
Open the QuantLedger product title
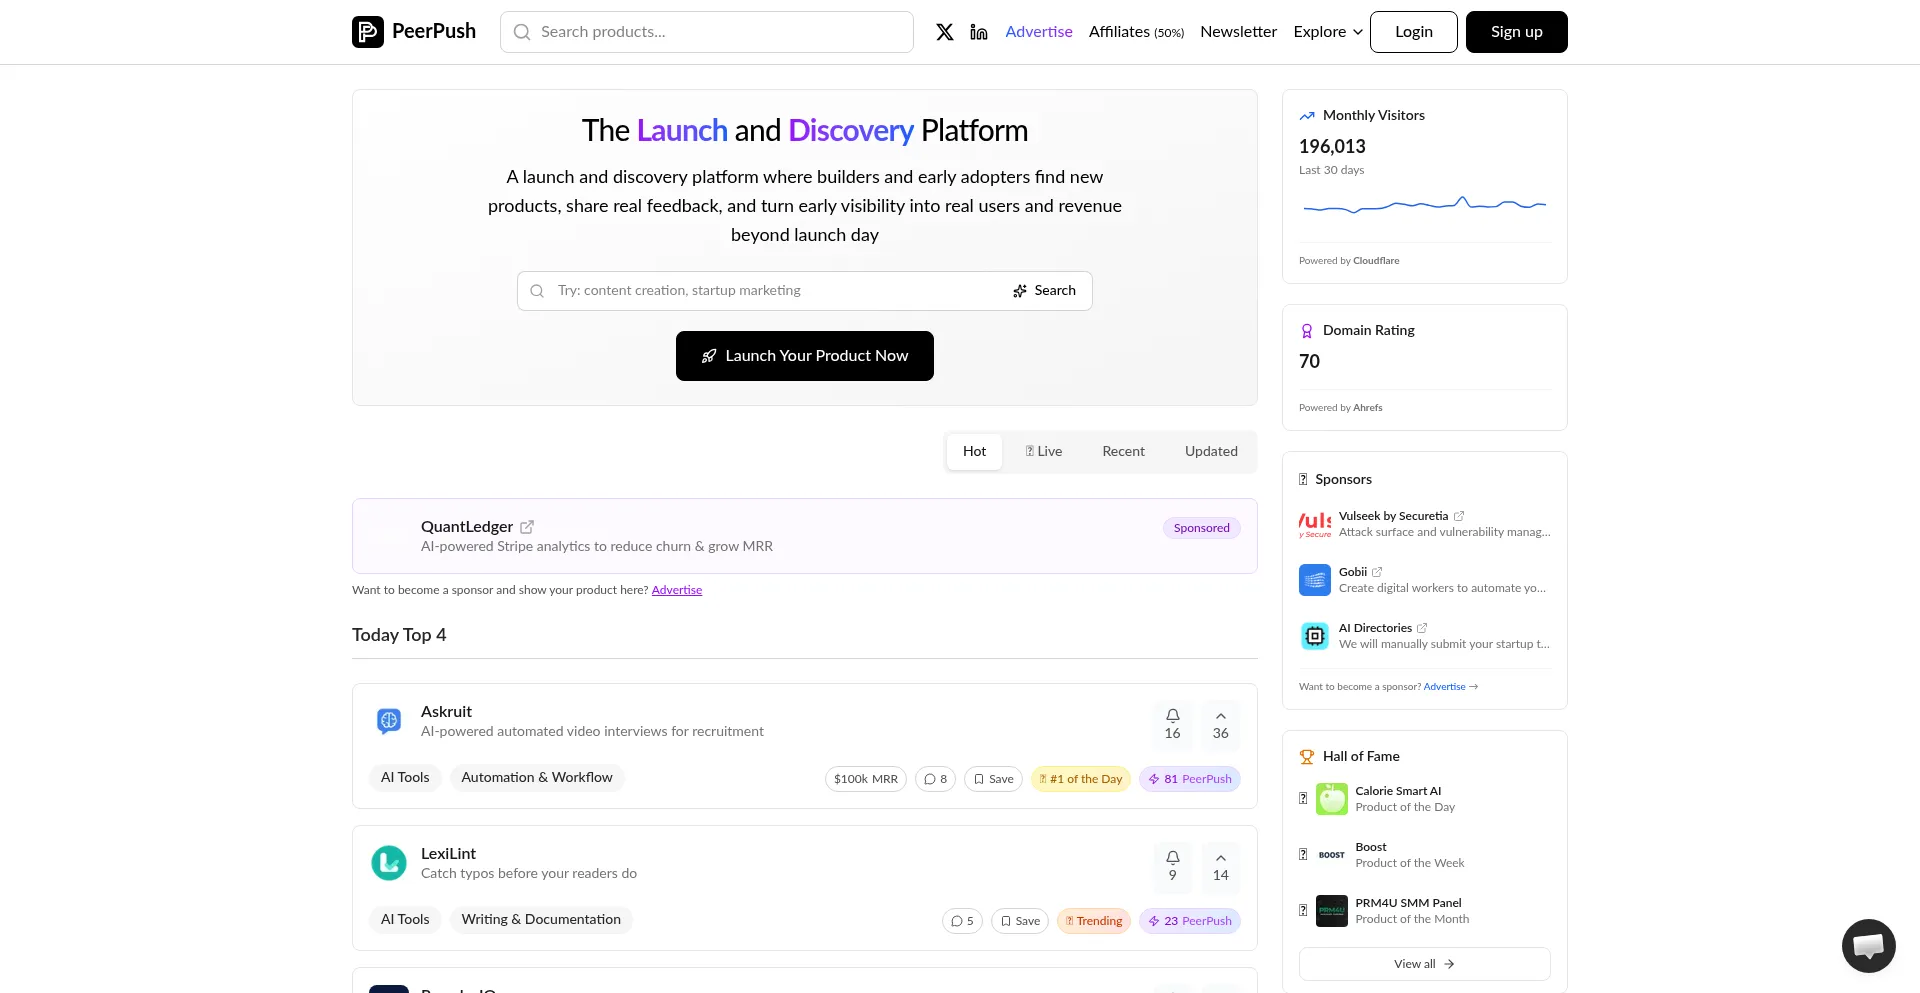coord(467,527)
